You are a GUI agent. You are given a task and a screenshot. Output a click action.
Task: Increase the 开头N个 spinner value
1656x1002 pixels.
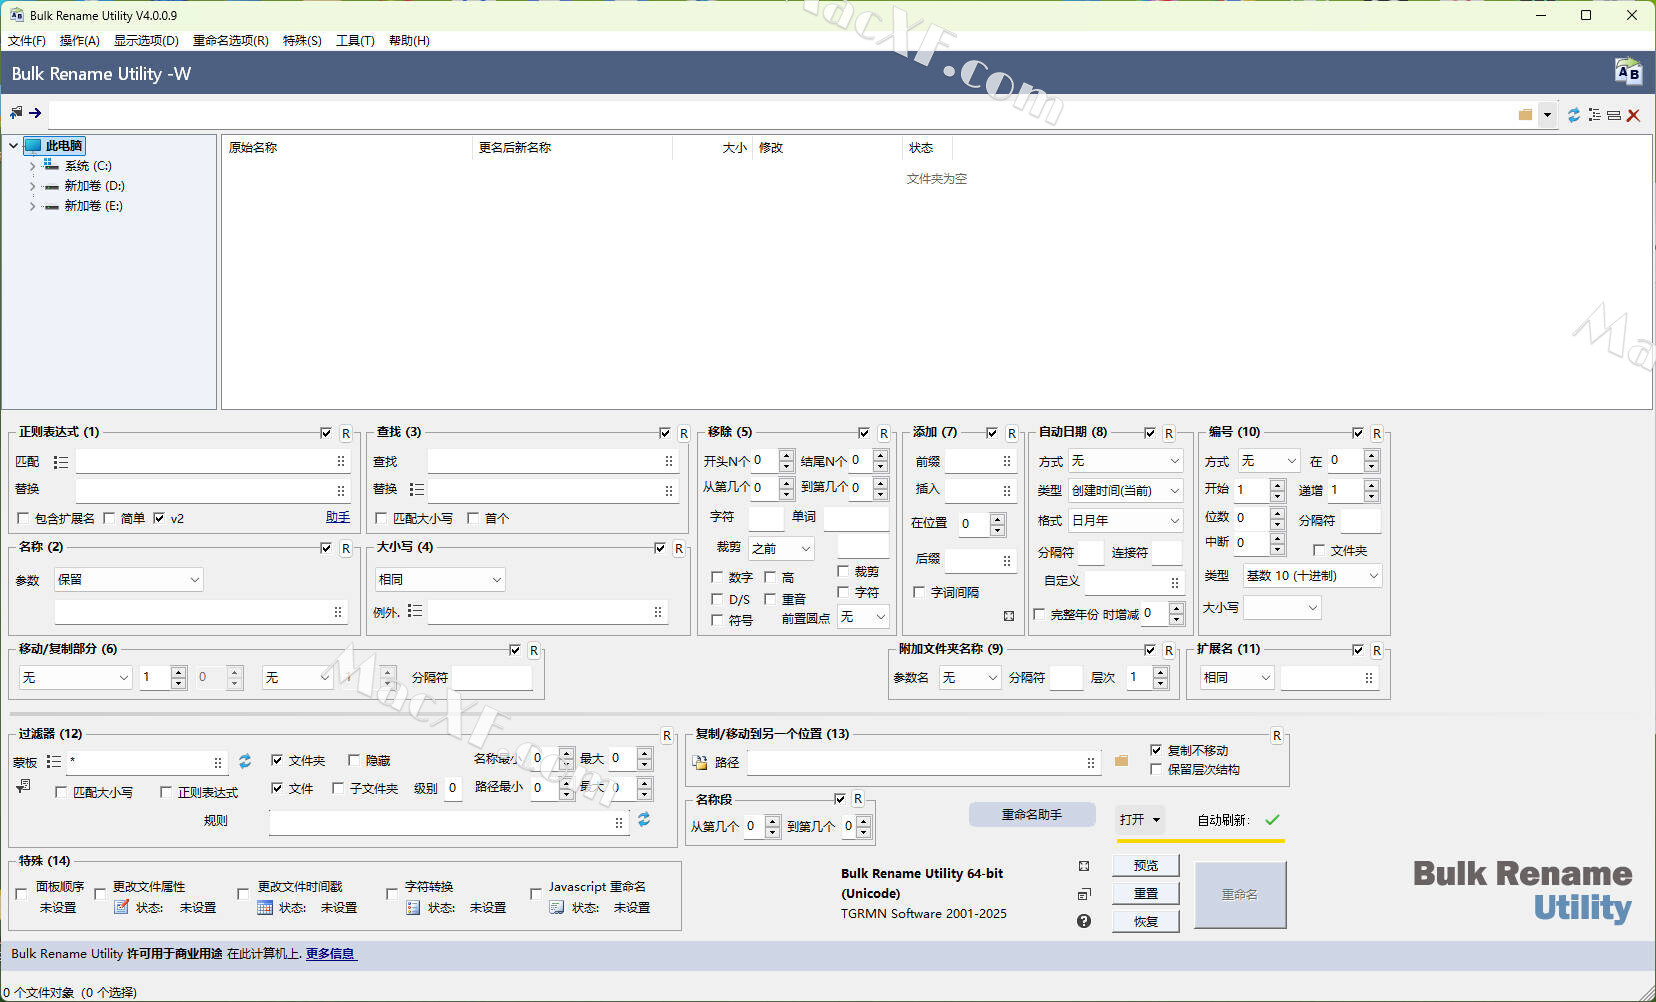(x=786, y=455)
